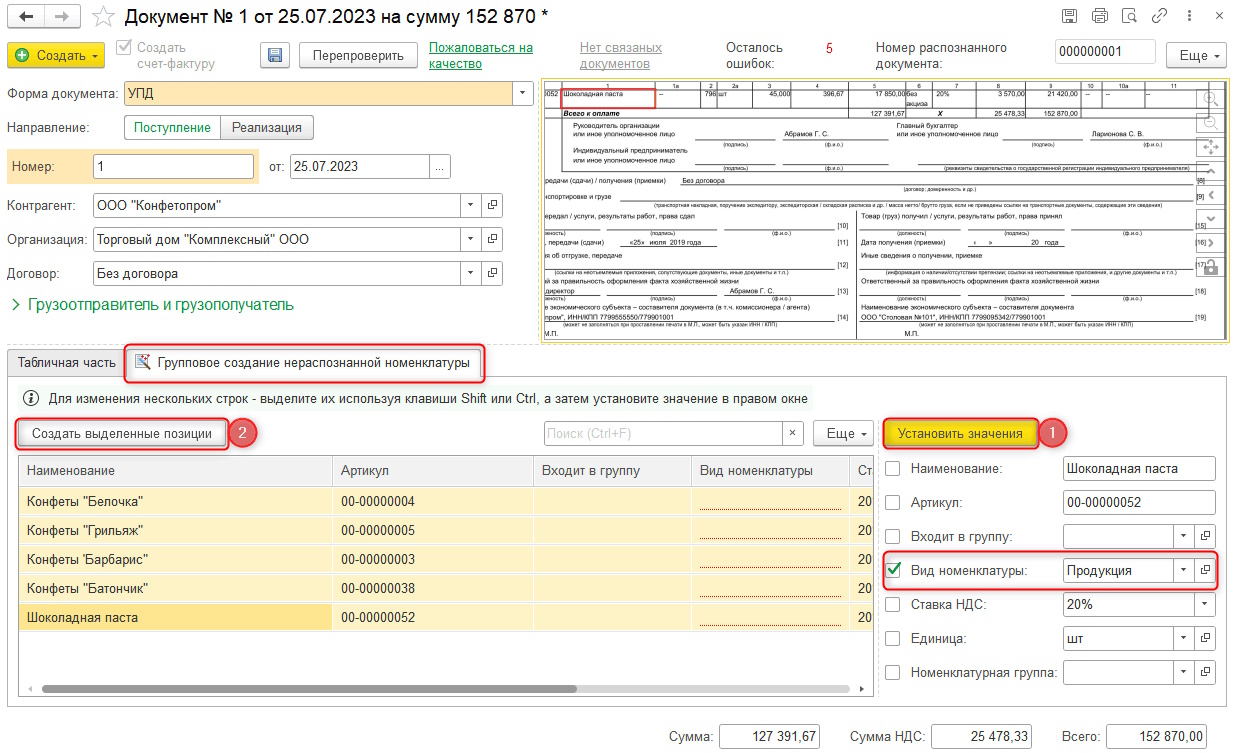
Task: Switch to the Табличная часть tab
Action: (x=65, y=363)
